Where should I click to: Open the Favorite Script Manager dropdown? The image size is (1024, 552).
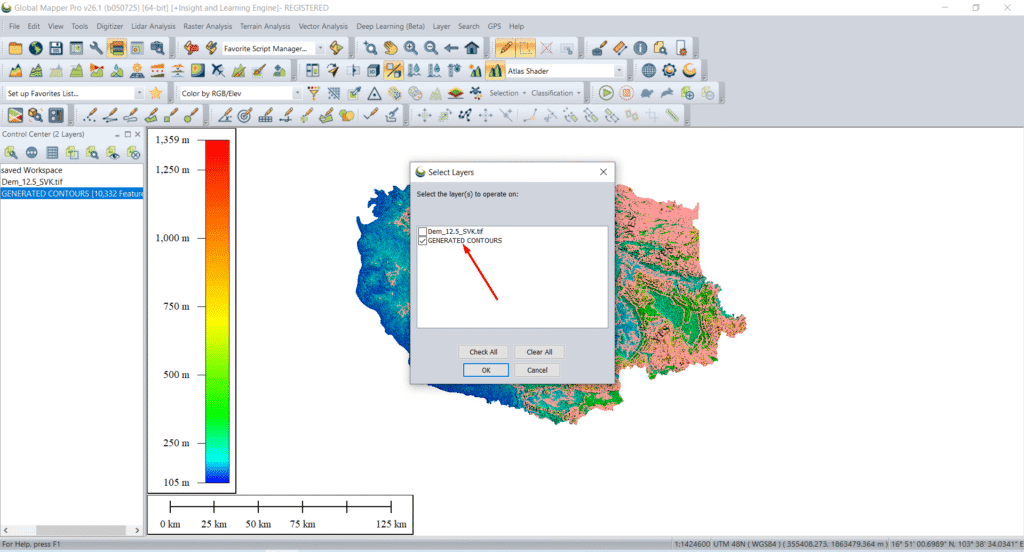tap(320, 48)
